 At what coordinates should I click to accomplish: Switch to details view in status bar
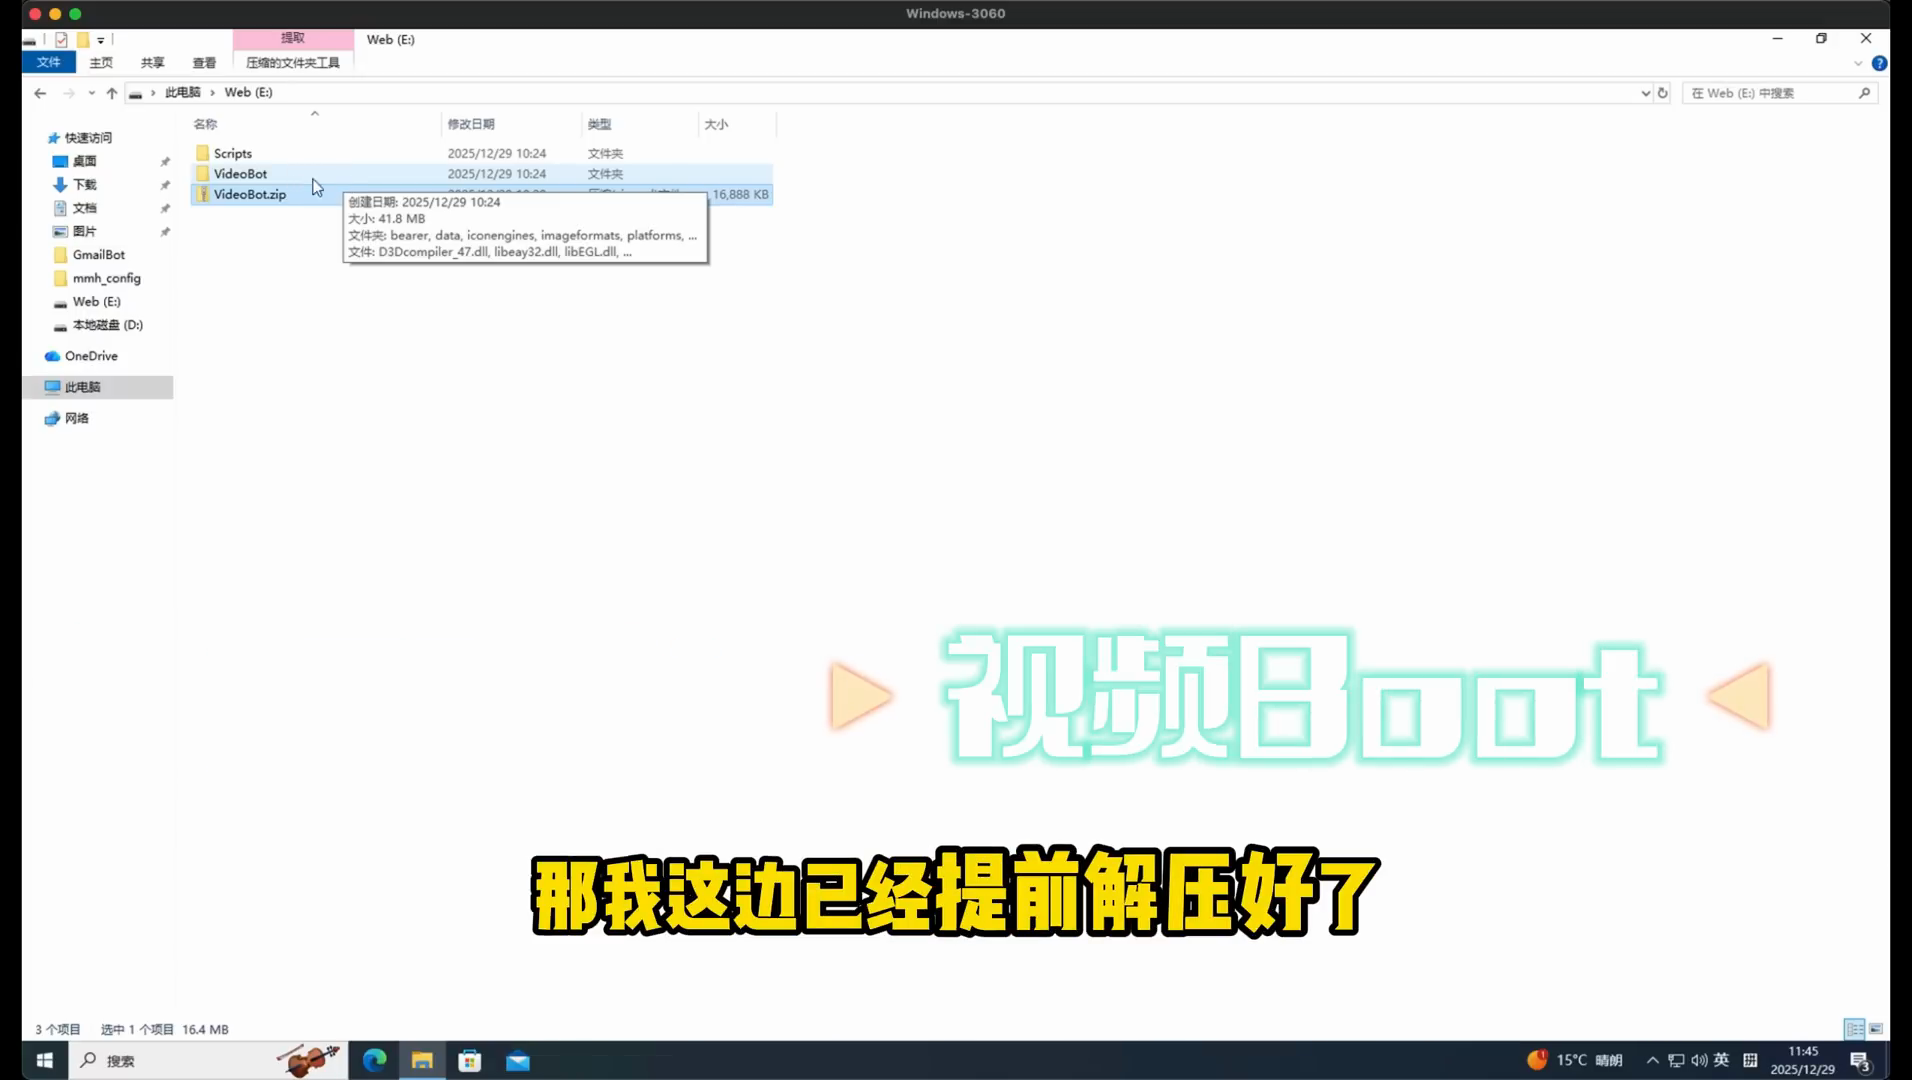tap(1854, 1029)
